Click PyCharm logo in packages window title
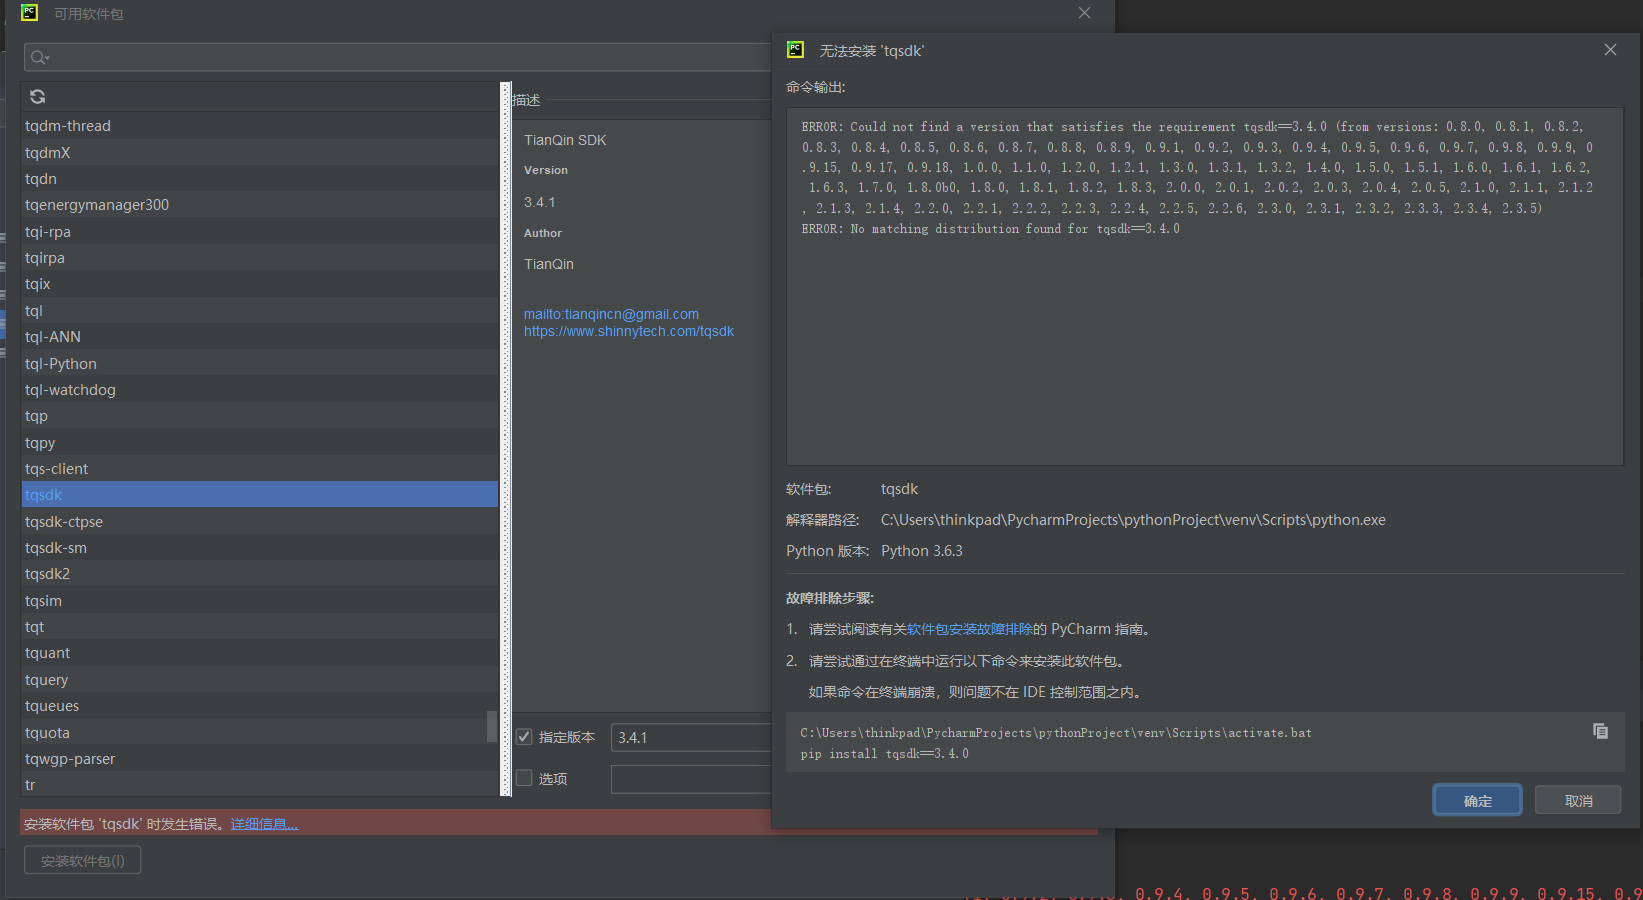This screenshot has height=900, width=1643. point(30,13)
